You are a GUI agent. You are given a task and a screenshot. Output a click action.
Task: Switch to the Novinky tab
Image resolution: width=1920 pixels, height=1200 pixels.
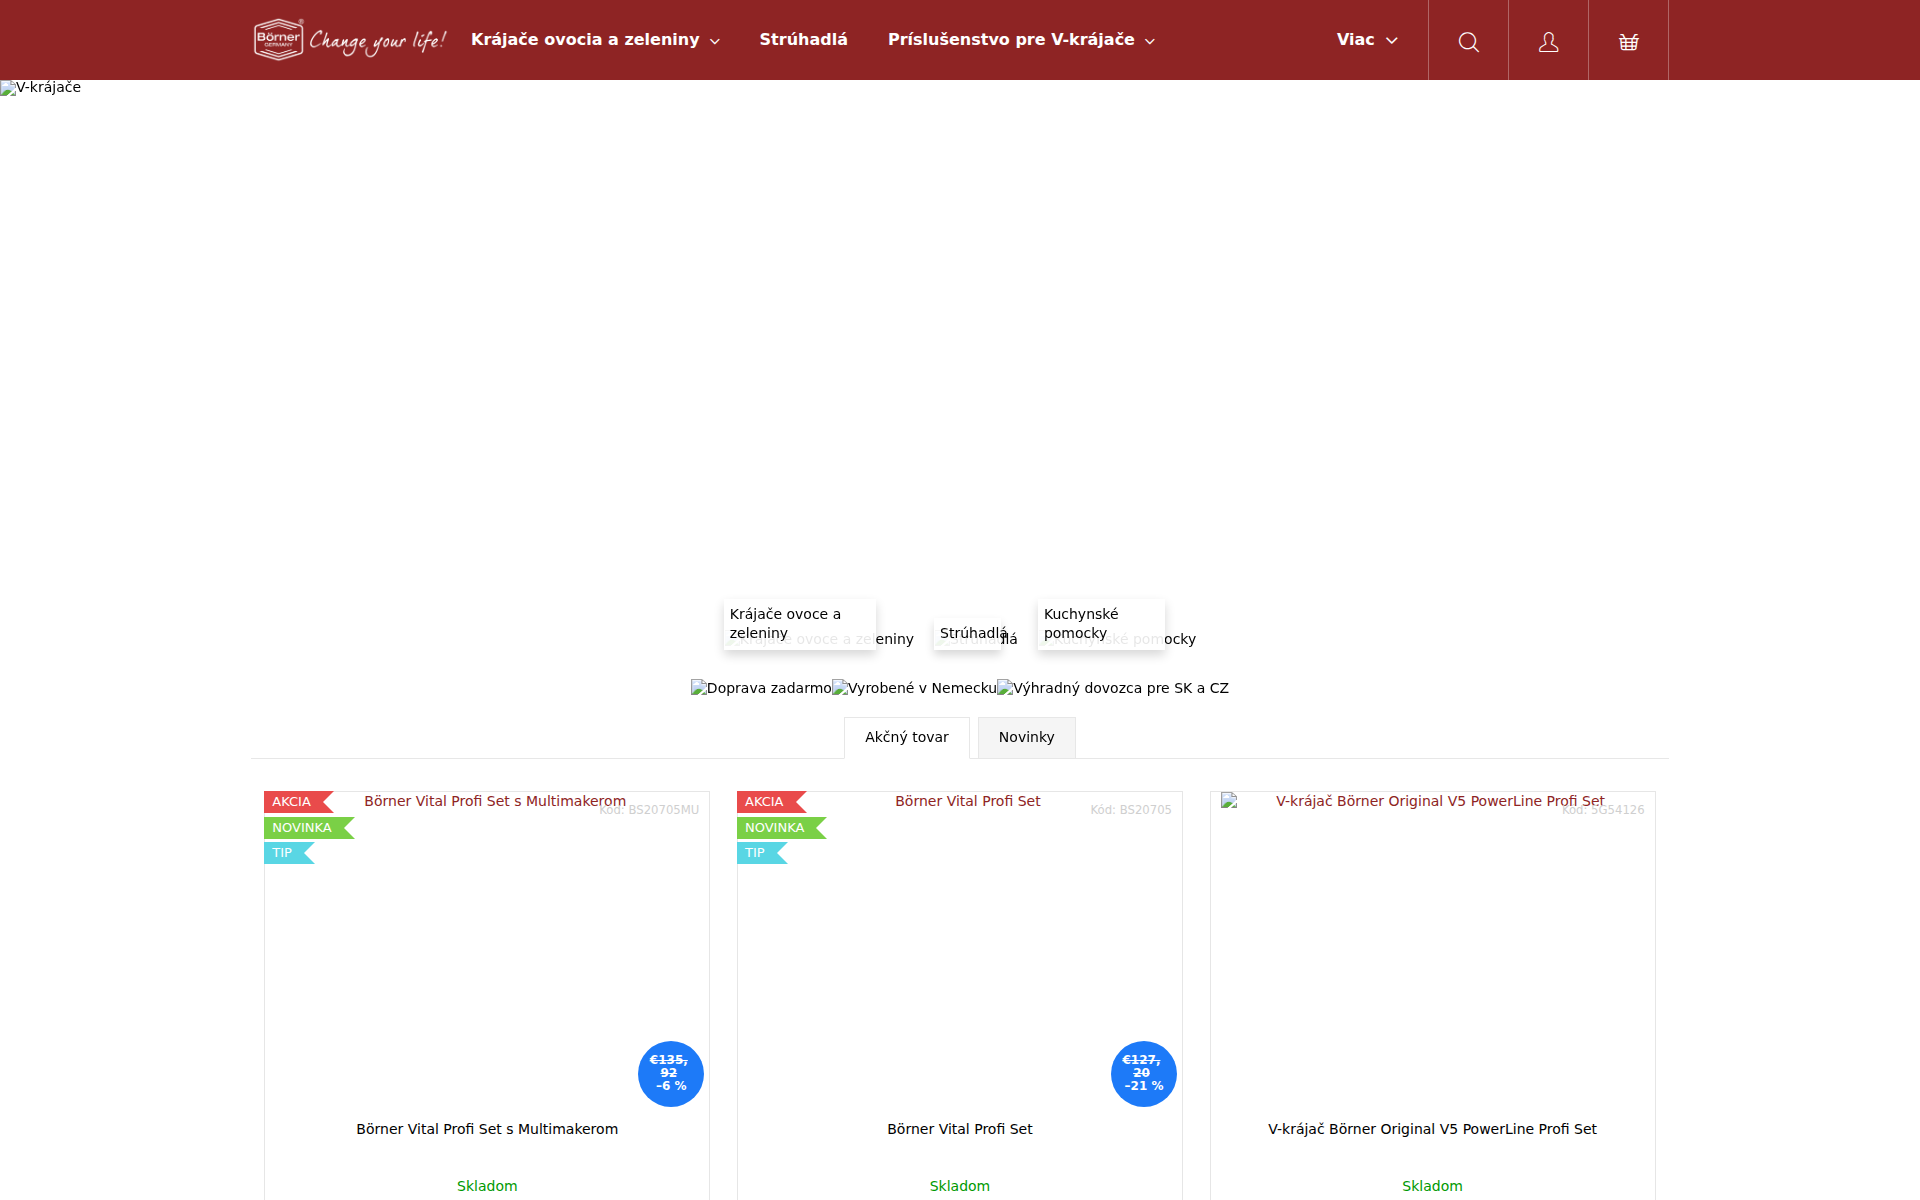coord(1026,738)
